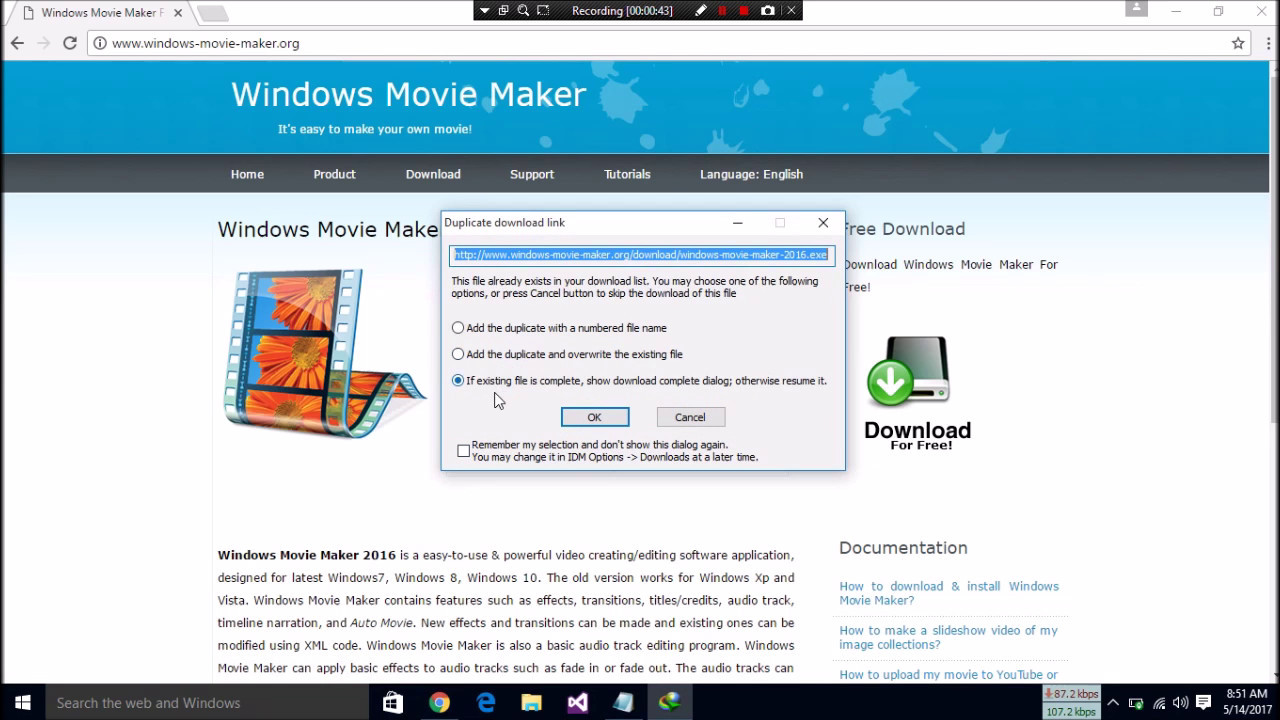Screen dimensions: 1280x720
Task: Check Remember my selection checkbox
Action: [x=463, y=451]
